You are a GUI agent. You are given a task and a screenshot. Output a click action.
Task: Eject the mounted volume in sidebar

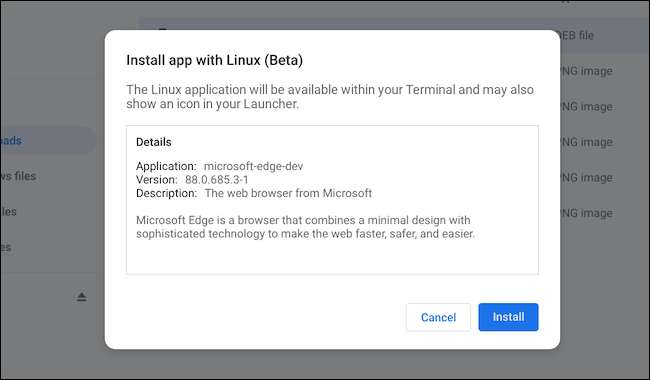pyautogui.click(x=82, y=297)
